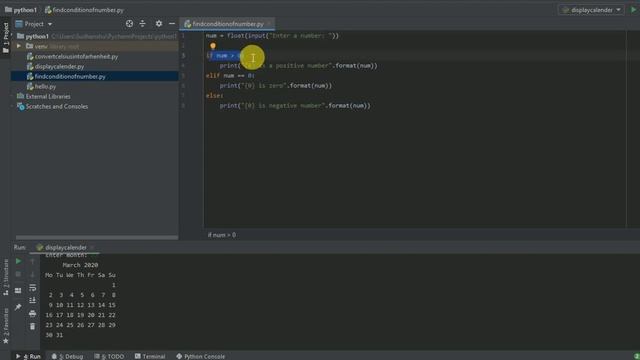Click the 'elif num == 0:' code line
640x360 pixels.
click(x=230, y=76)
